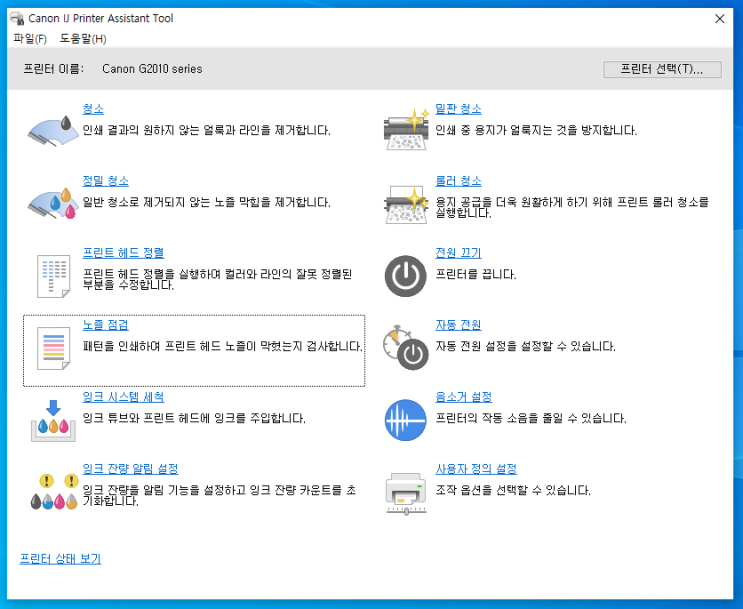Click text 잉크 튜브와 프린트 헤드에 잉크를 주입합니다.
Viewport: 743px width, 609px height.
click(194, 418)
